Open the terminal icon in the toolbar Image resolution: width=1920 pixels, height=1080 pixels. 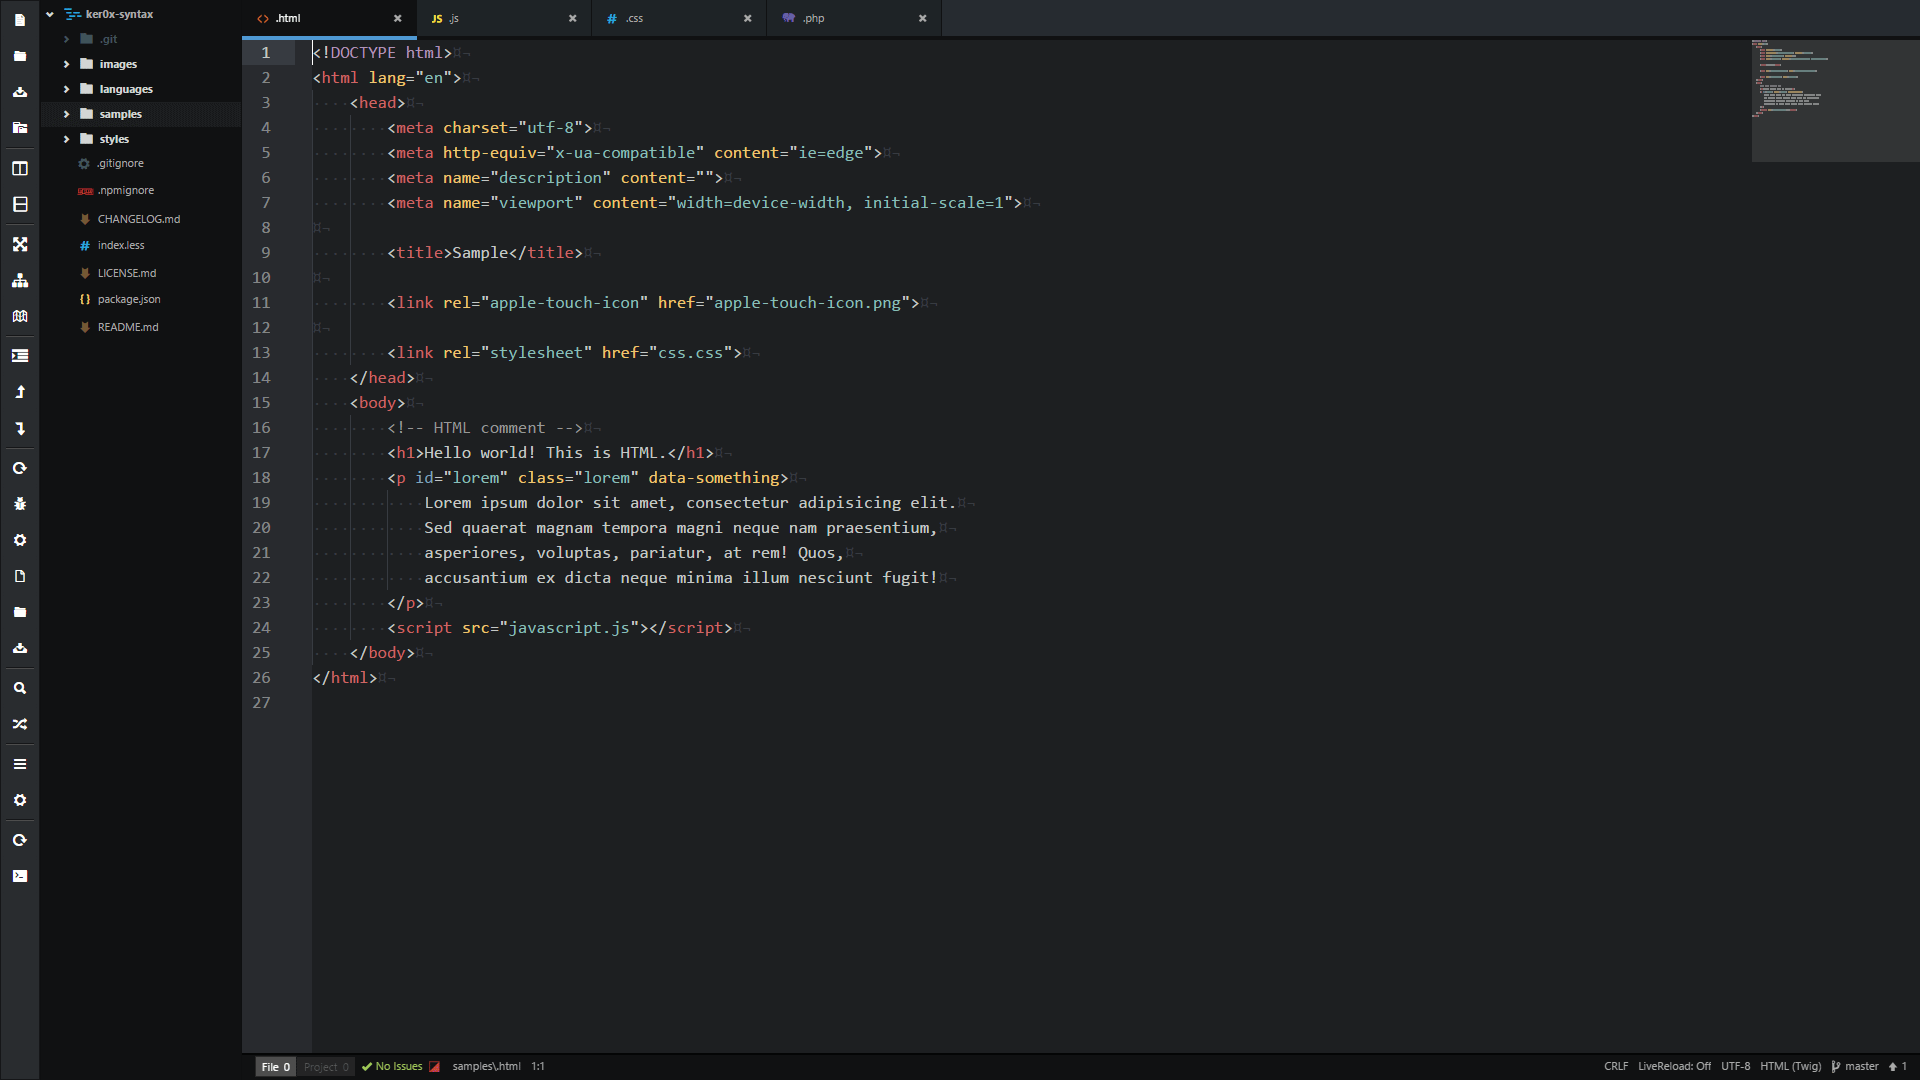[x=19, y=876]
